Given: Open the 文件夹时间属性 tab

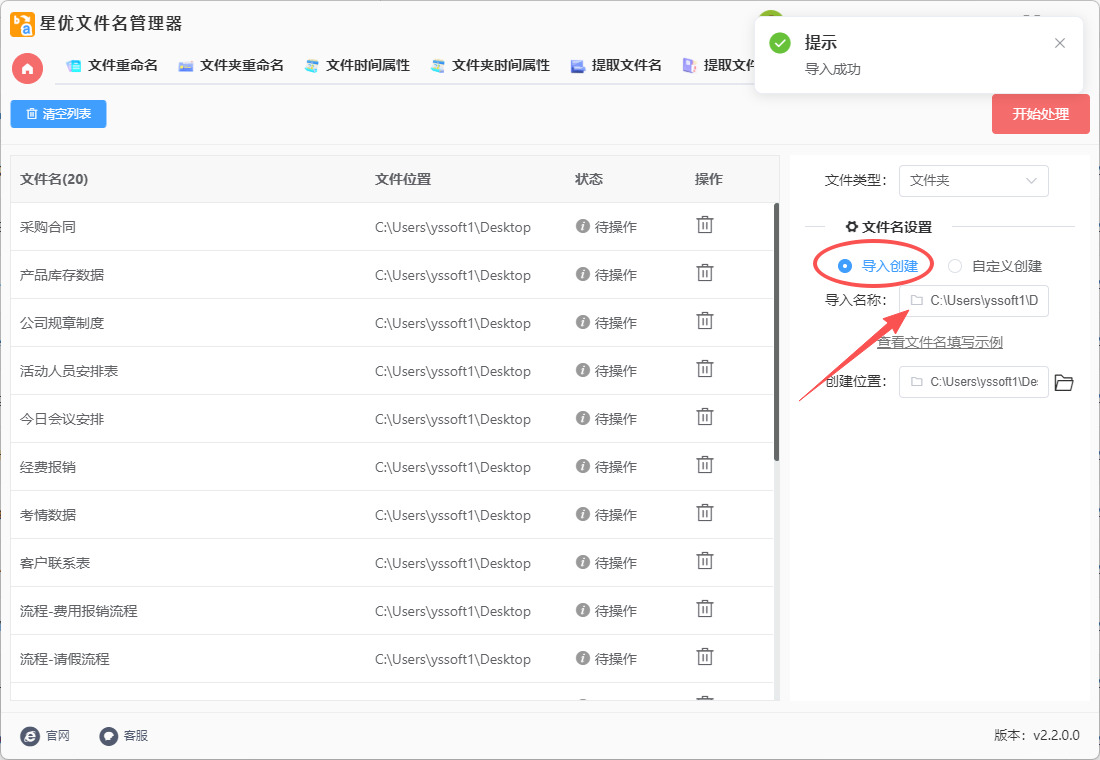Looking at the screenshot, I should click(490, 66).
